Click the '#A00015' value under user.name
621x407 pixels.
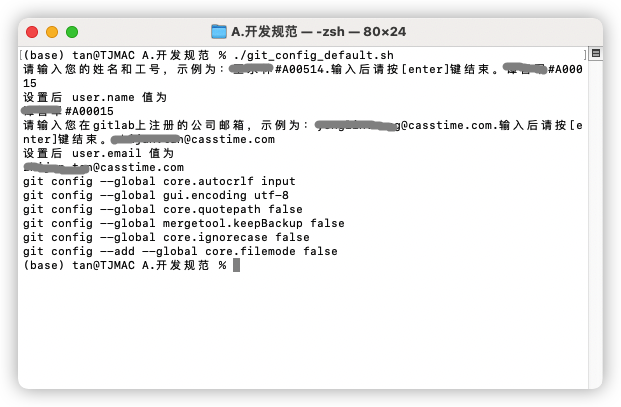[89, 111]
